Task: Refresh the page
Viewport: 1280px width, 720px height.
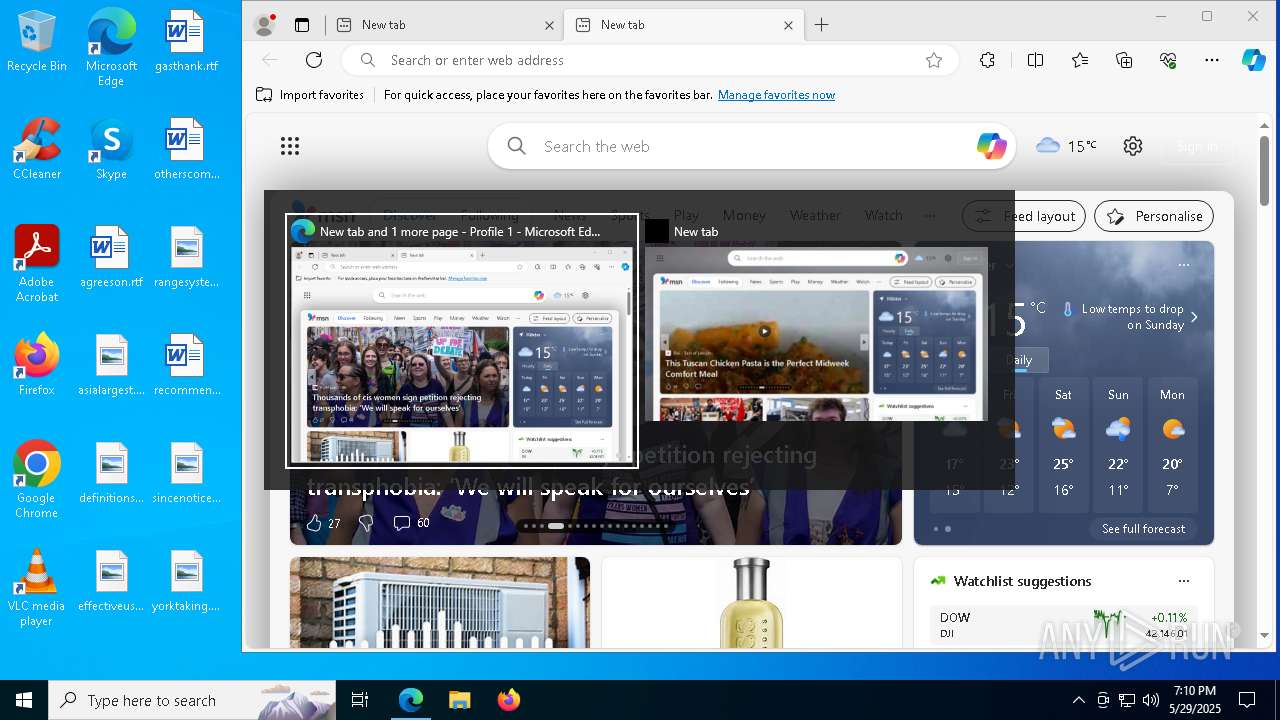Action: [x=314, y=60]
